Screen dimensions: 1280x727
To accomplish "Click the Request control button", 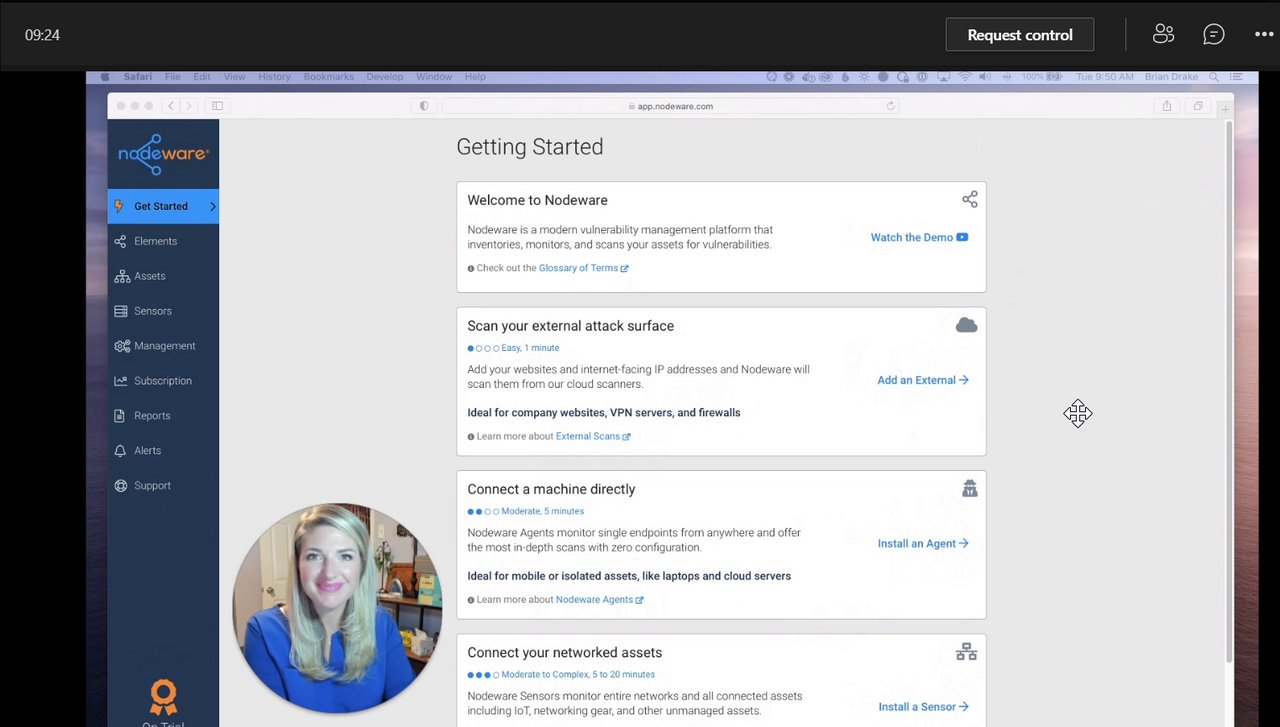I will [1020, 34].
